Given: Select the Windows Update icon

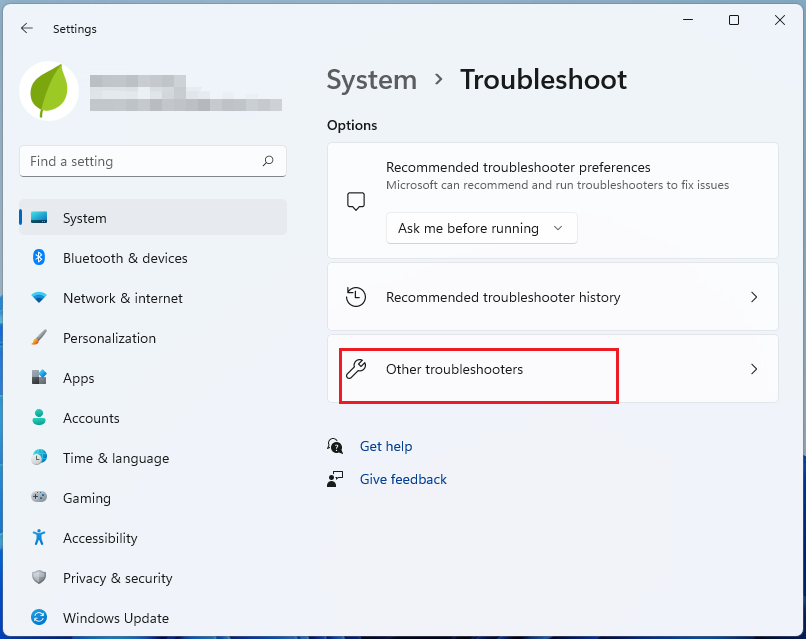Looking at the screenshot, I should tap(40, 618).
